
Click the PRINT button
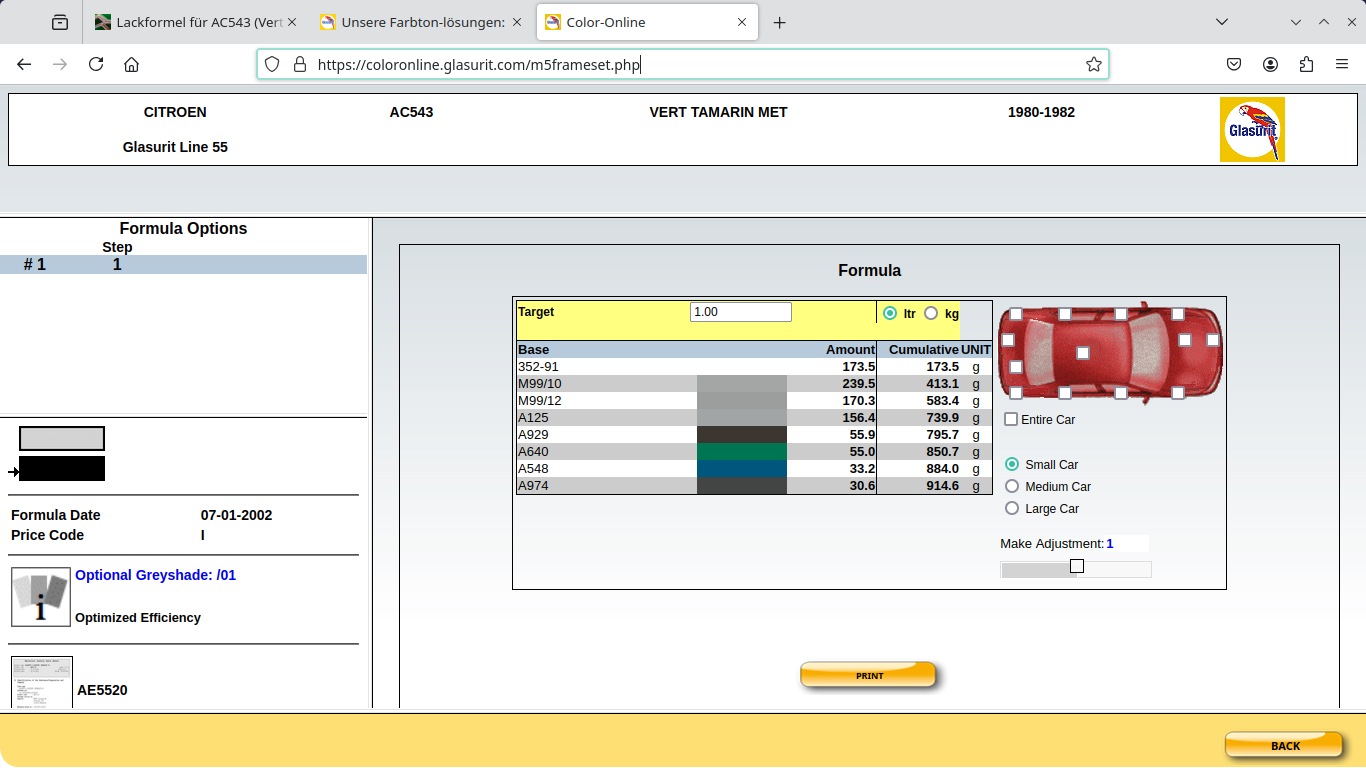pyautogui.click(x=868, y=676)
